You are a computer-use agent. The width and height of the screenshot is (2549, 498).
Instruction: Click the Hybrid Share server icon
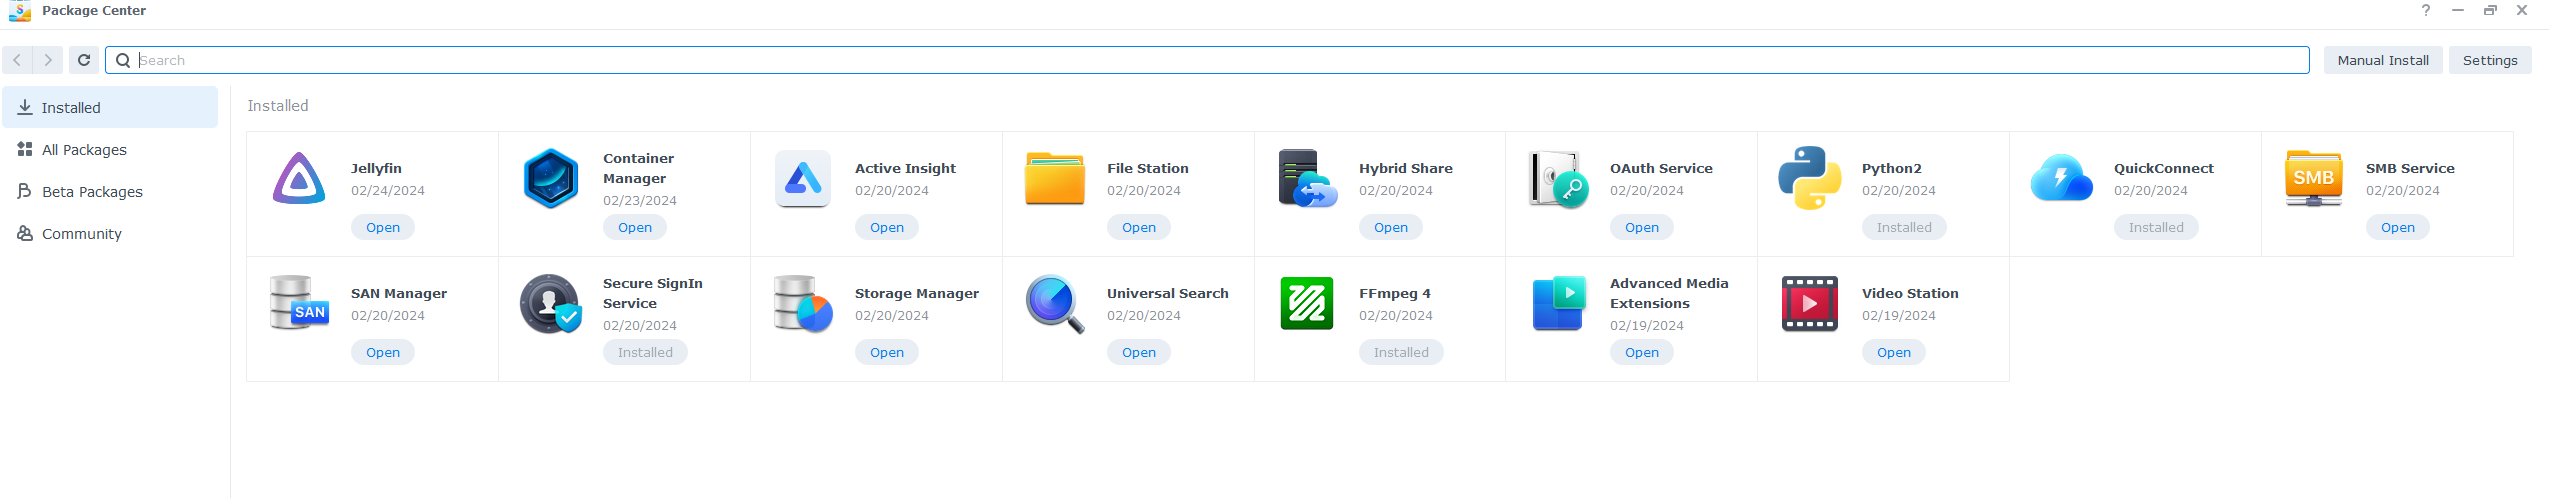click(1306, 179)
